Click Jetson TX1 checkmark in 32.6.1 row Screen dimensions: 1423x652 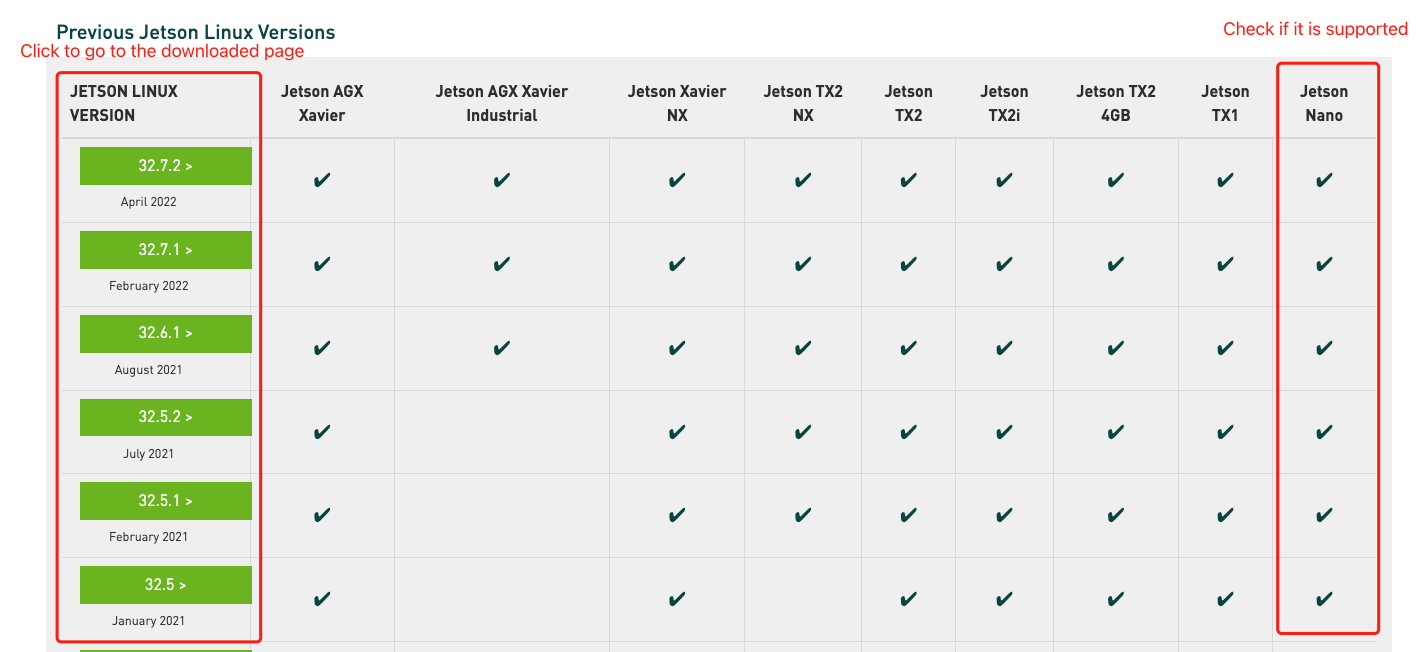1225,349
